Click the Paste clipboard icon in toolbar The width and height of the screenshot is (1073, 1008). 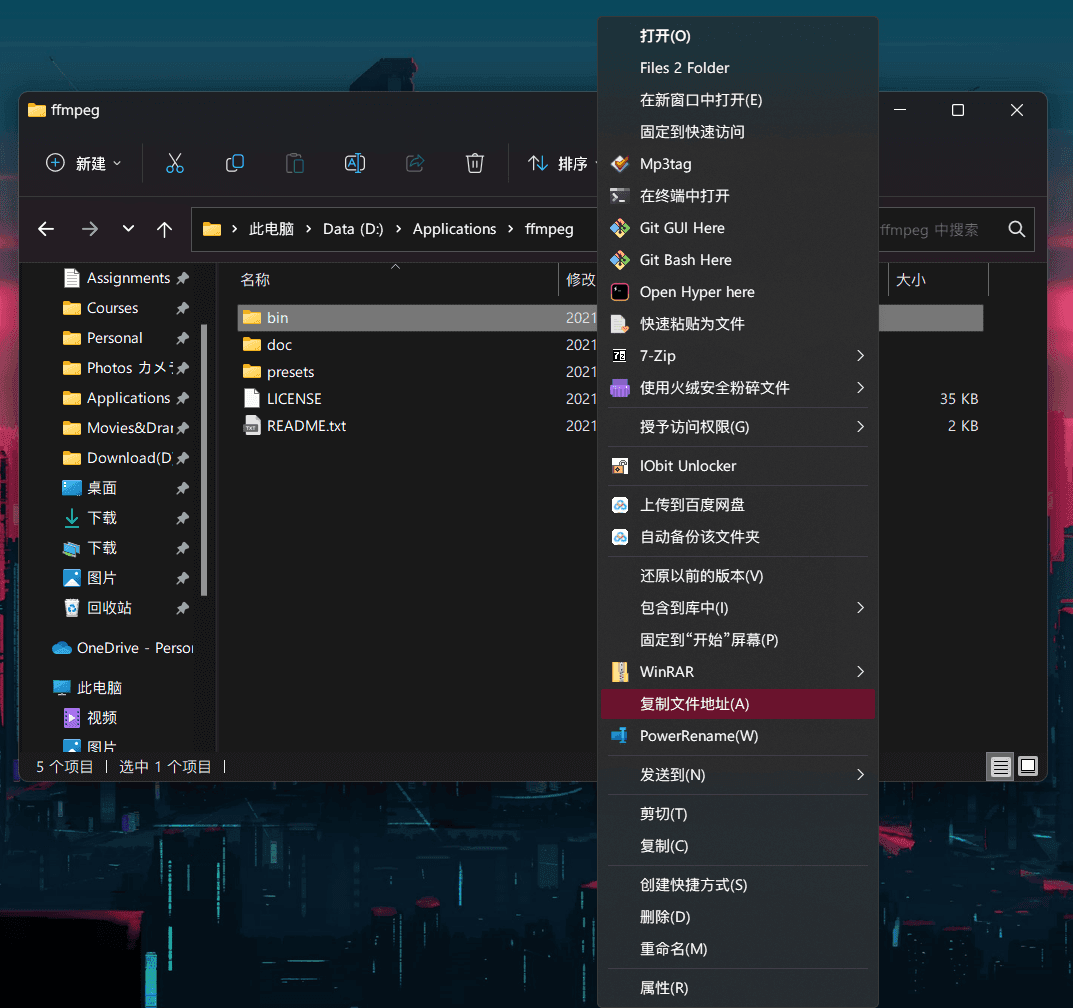[x=295, y=164]
